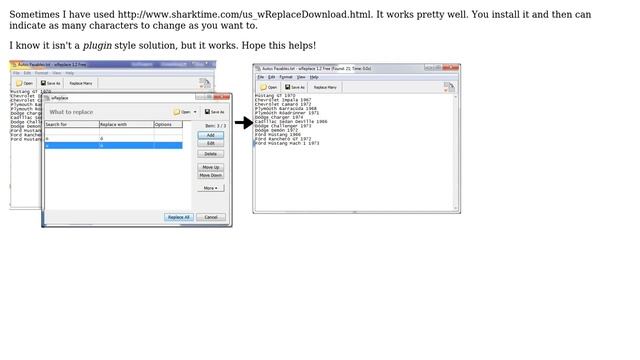This screenshot has height=360, width=640.
Task: Click the 'Replace with' column header
Action: click(x=126, y=124)
